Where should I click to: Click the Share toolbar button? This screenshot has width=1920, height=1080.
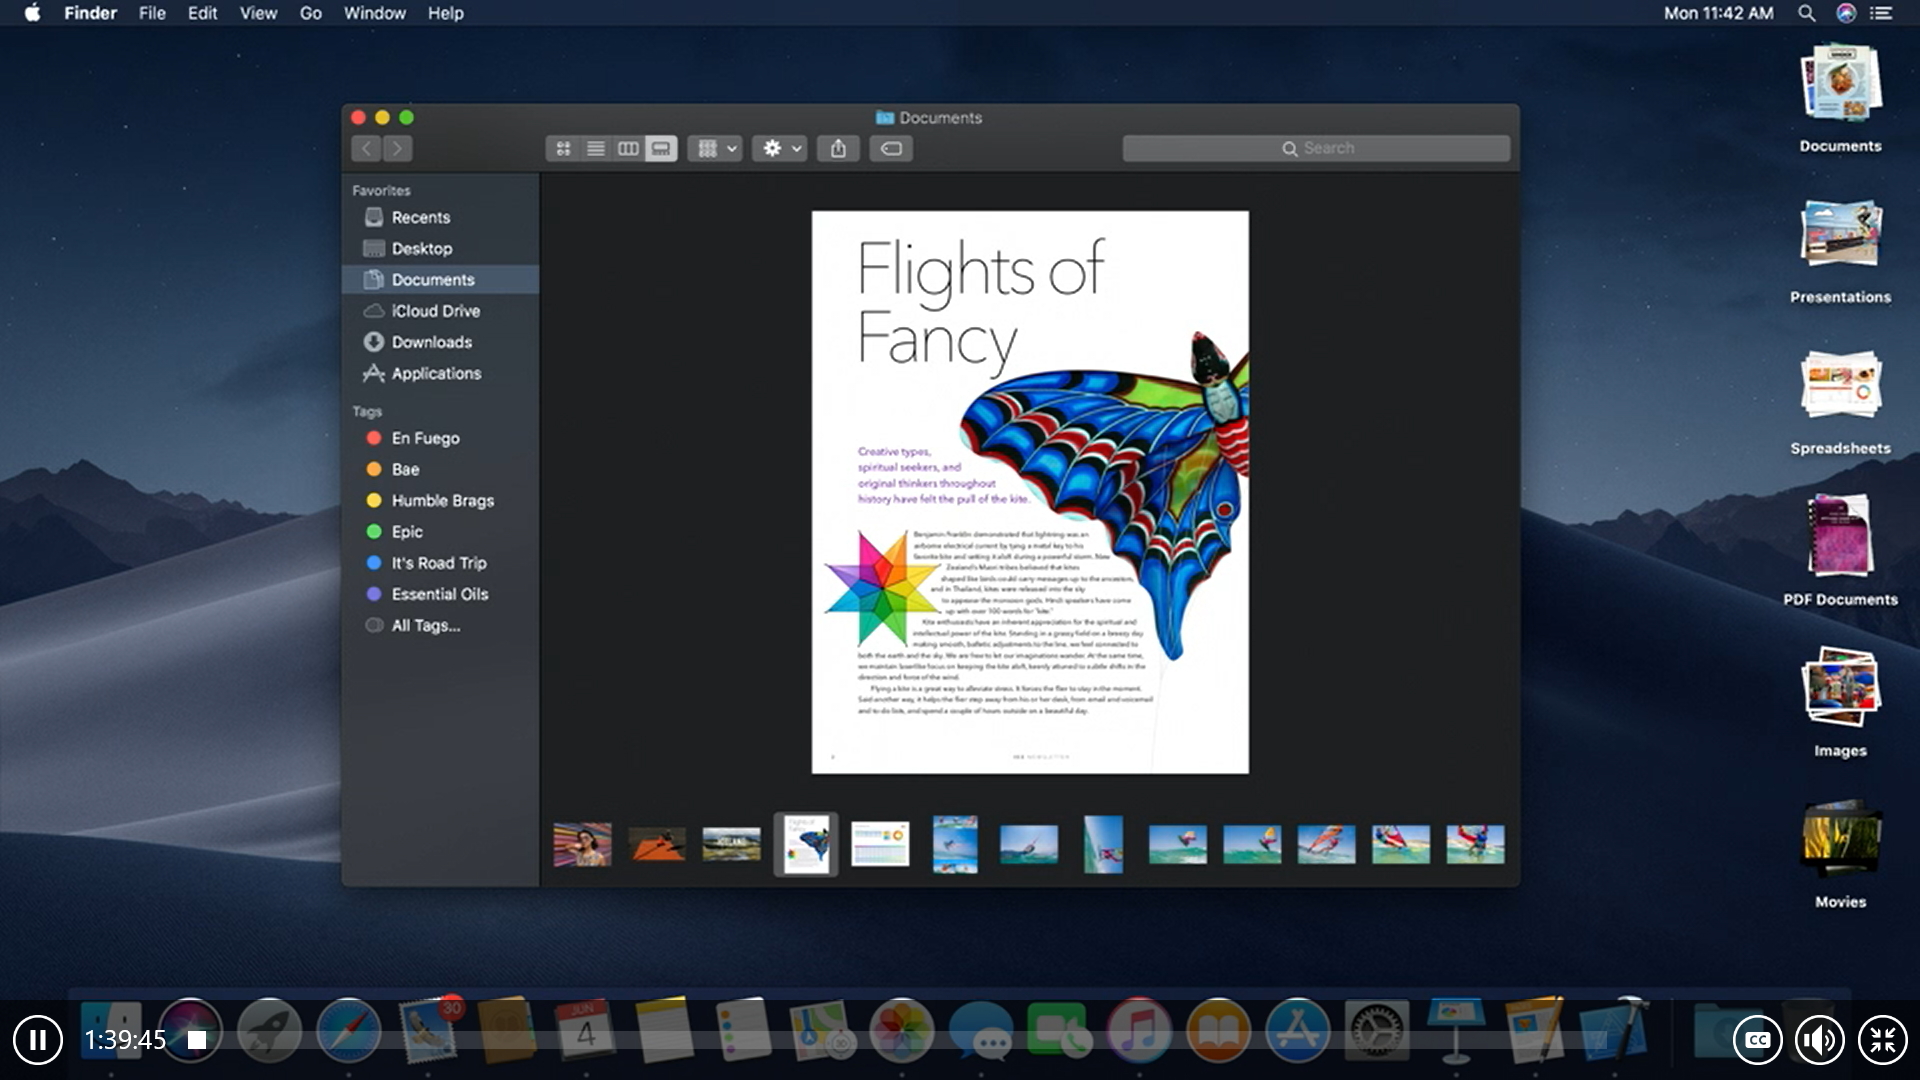(x=838, y=149)
